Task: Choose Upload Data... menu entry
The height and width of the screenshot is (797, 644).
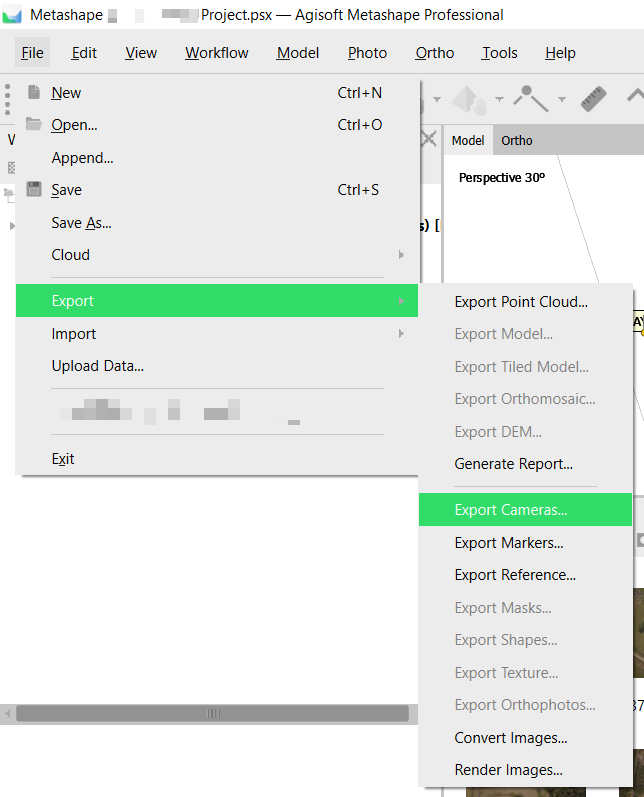Action: 217,365
